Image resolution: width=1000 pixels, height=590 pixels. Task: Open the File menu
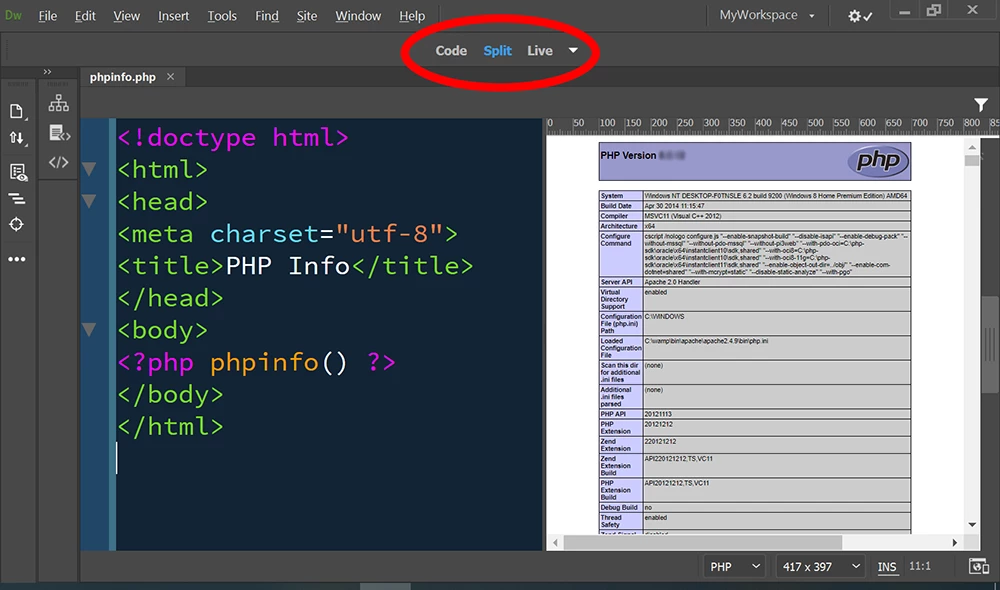click(x=48, y=16)
